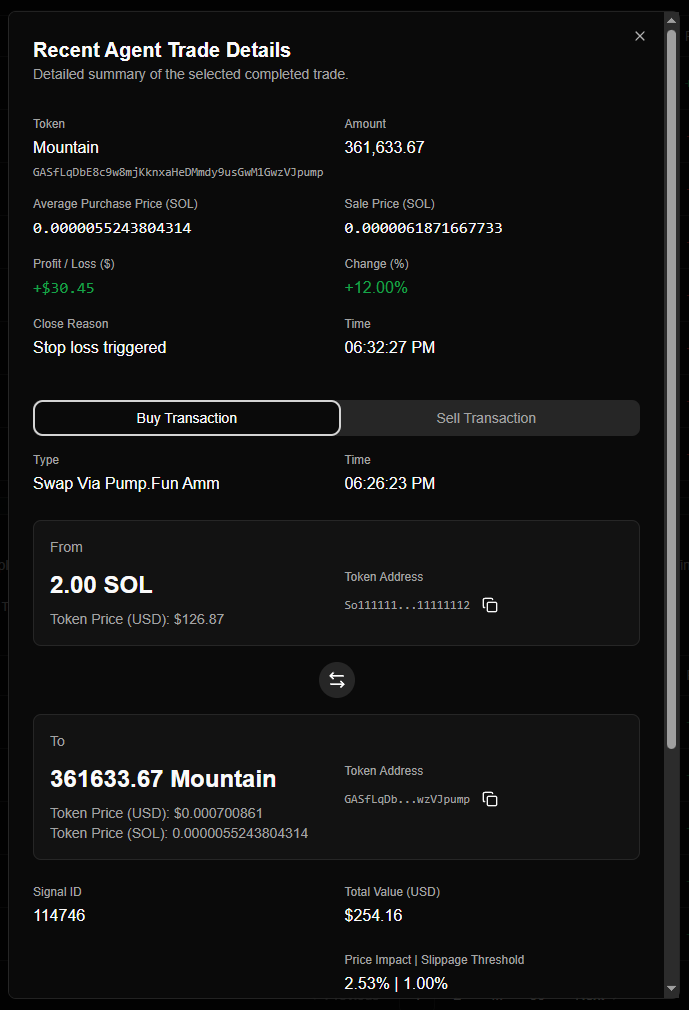Click the scrollbar down arrow
Screen dimensions: 689x1010
(x=671, y=988)
